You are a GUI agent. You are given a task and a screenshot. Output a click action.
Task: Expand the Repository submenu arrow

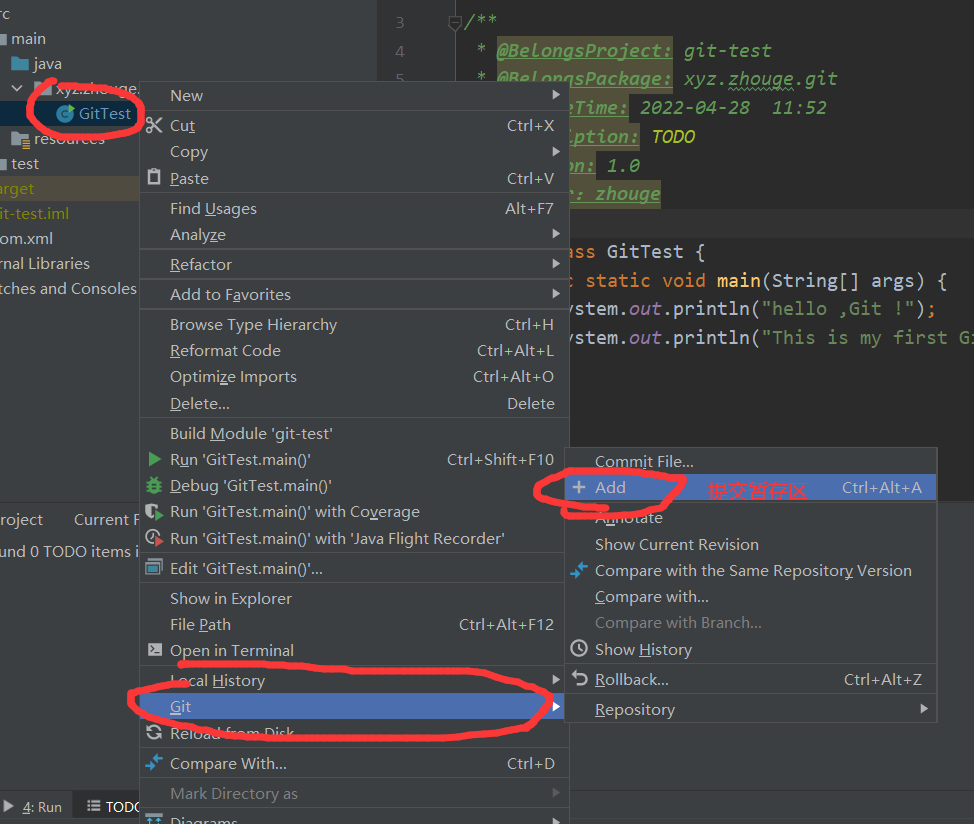pos(924,709)
